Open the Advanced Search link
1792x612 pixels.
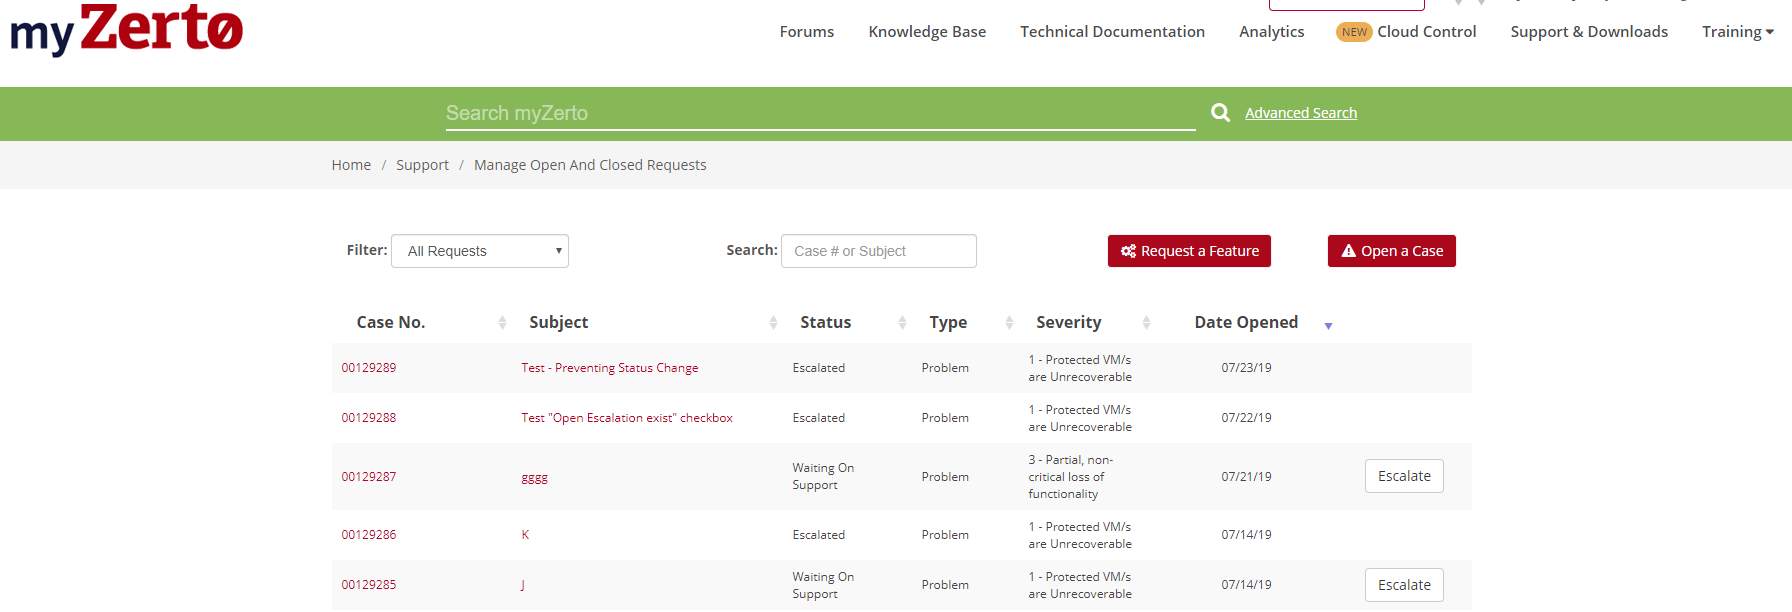(x=1301, y=113)
